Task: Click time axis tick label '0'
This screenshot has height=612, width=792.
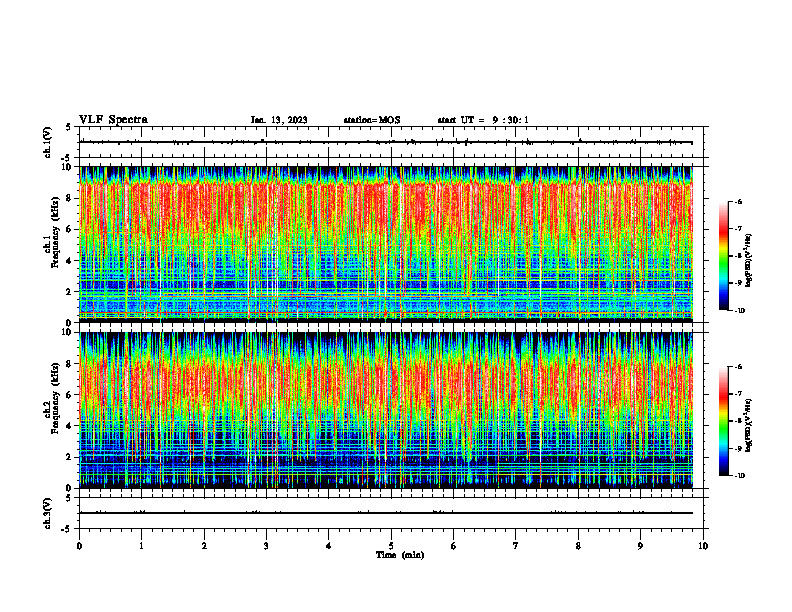Action: [79, 546]
